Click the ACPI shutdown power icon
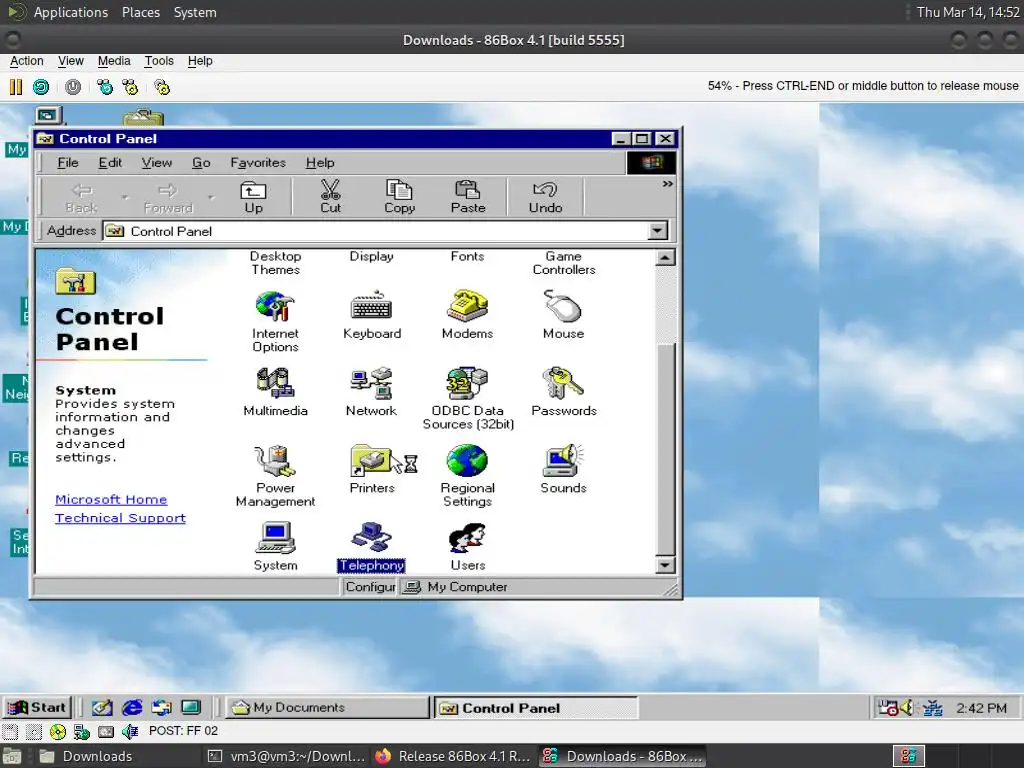 73,87
